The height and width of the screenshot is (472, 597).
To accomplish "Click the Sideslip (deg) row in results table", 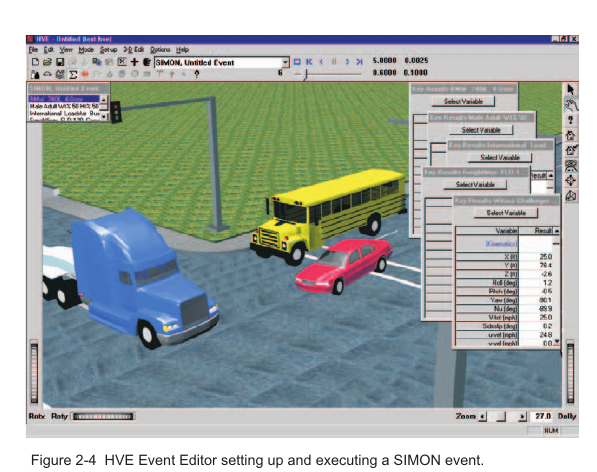I will tap(505, 326).
